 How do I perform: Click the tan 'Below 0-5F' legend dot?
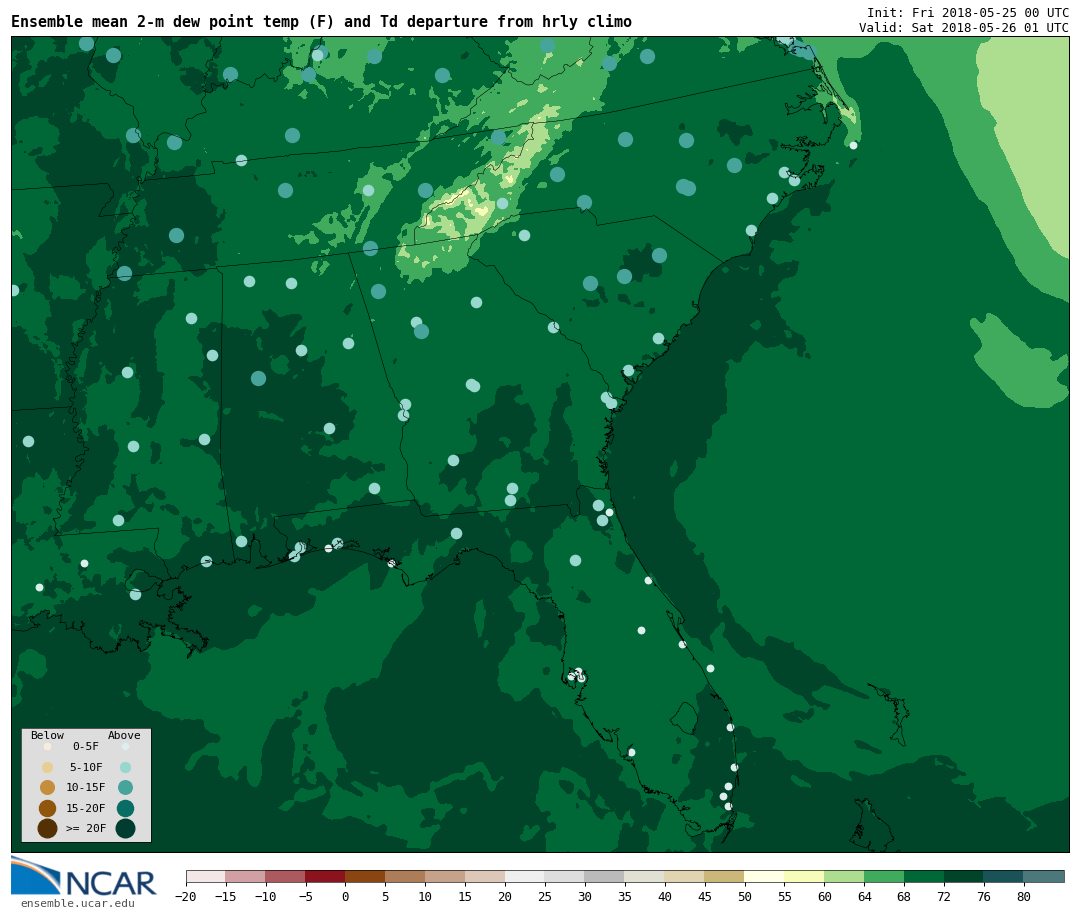48,746
